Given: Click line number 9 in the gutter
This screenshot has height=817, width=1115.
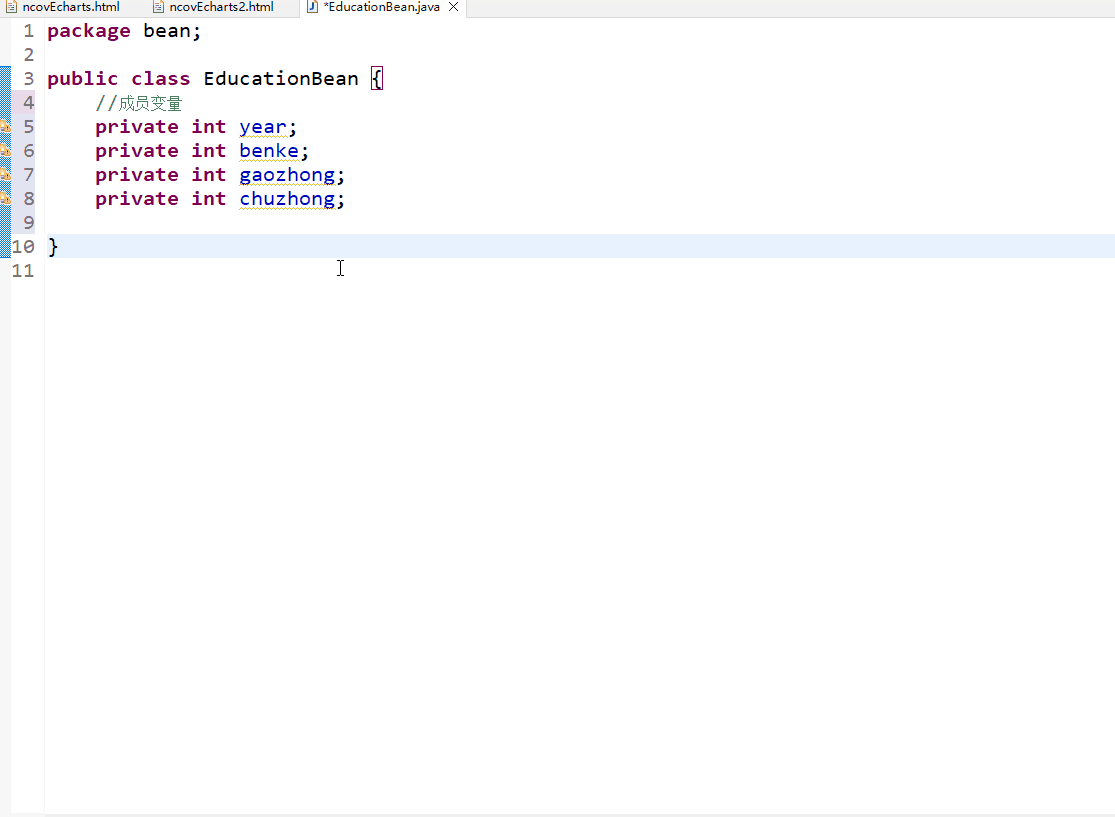Looking at the screenshot, I should (28, 223).
